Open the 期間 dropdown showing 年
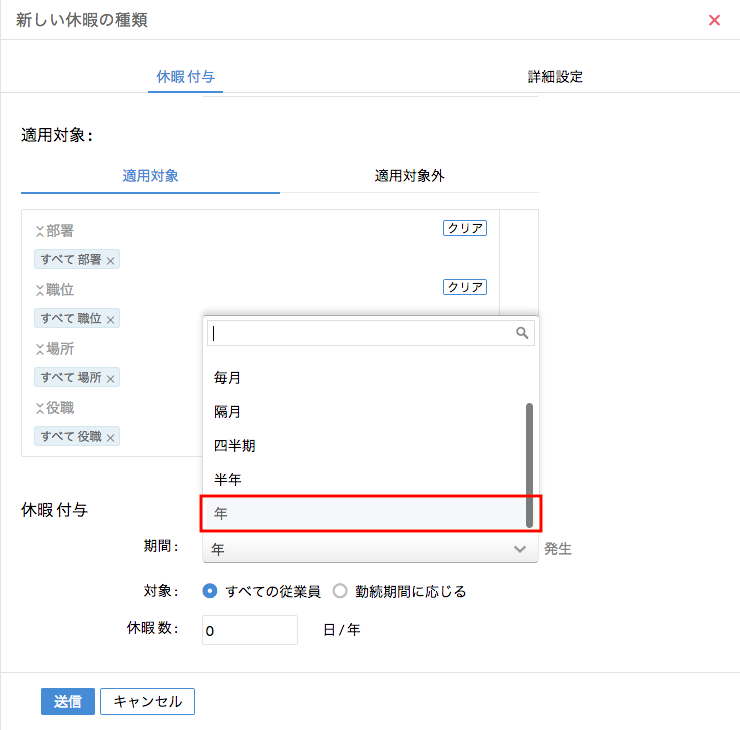The width and height of the screenshot is (740, 730). pos(369,549)
